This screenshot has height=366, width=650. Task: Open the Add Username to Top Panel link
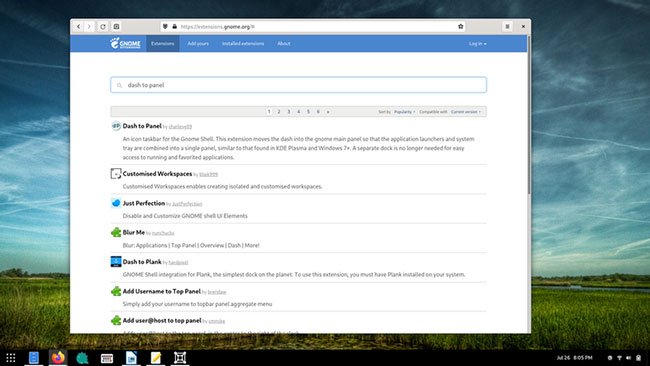[x=162, y=291]
